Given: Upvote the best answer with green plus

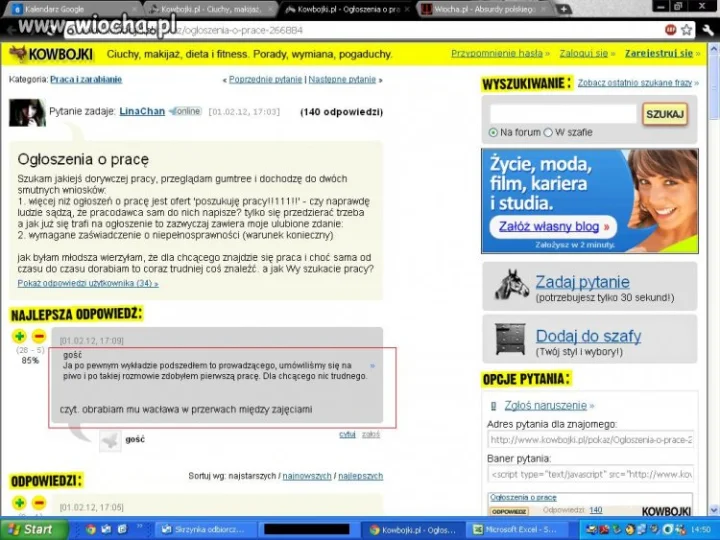Looking at the screenshot, I should pyautogui.click(x=19, y=336).
